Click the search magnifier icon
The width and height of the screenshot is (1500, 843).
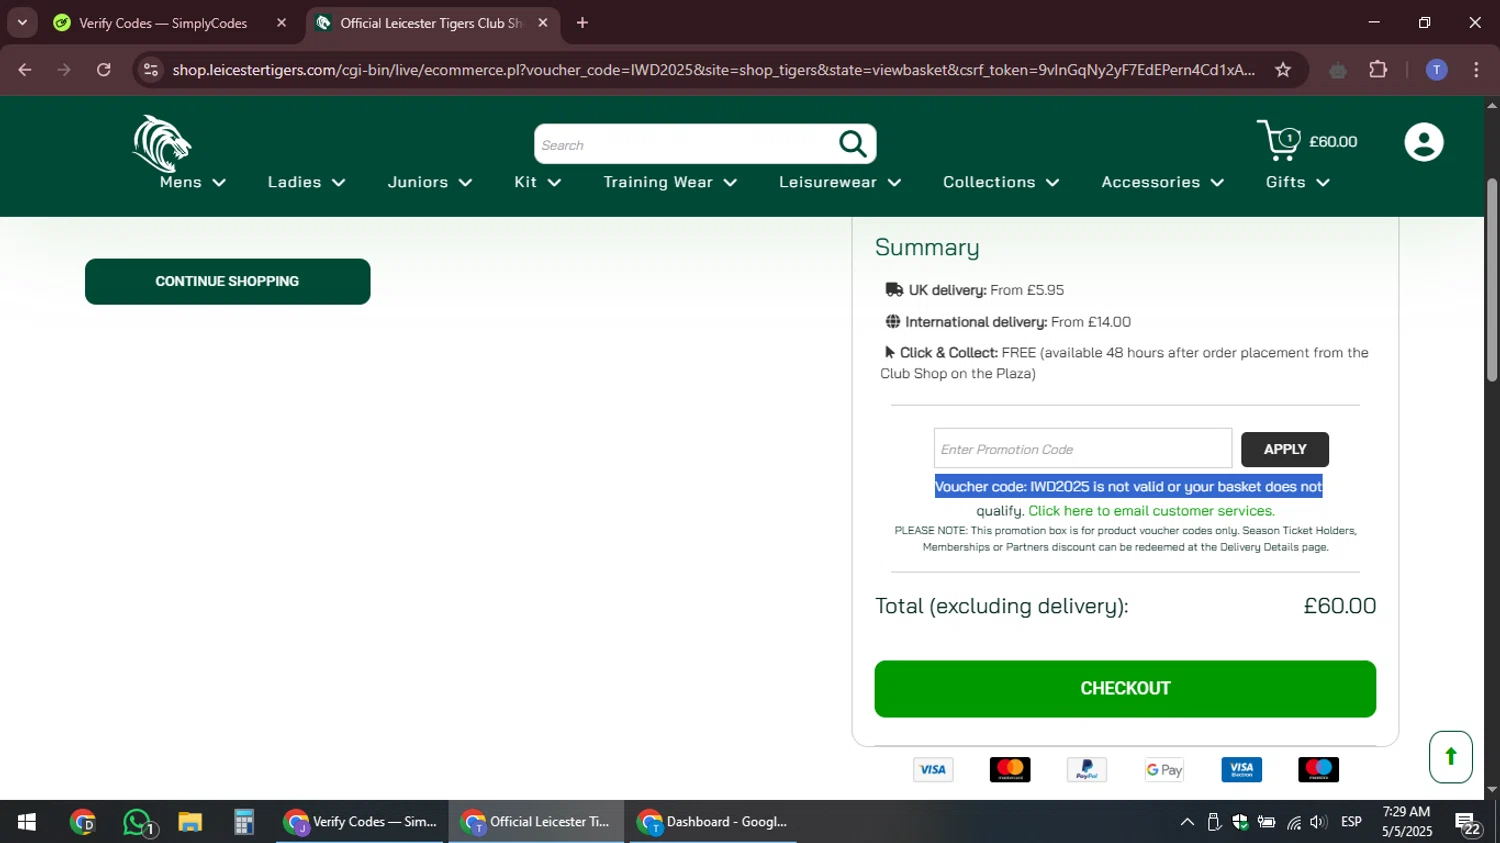tap(853, 144)
